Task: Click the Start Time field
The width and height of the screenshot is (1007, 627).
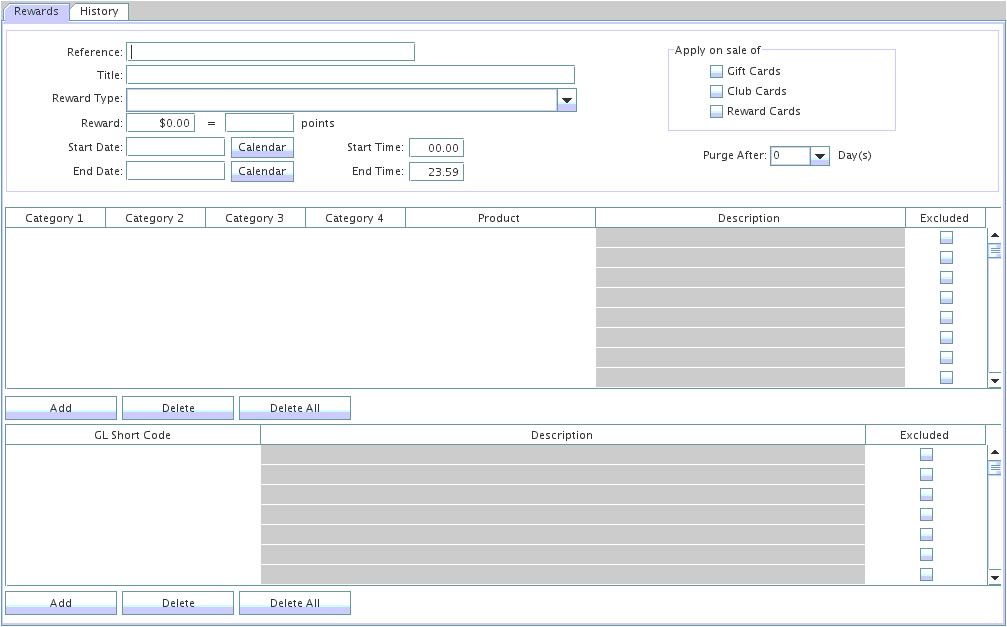Action: coord(436,148)
